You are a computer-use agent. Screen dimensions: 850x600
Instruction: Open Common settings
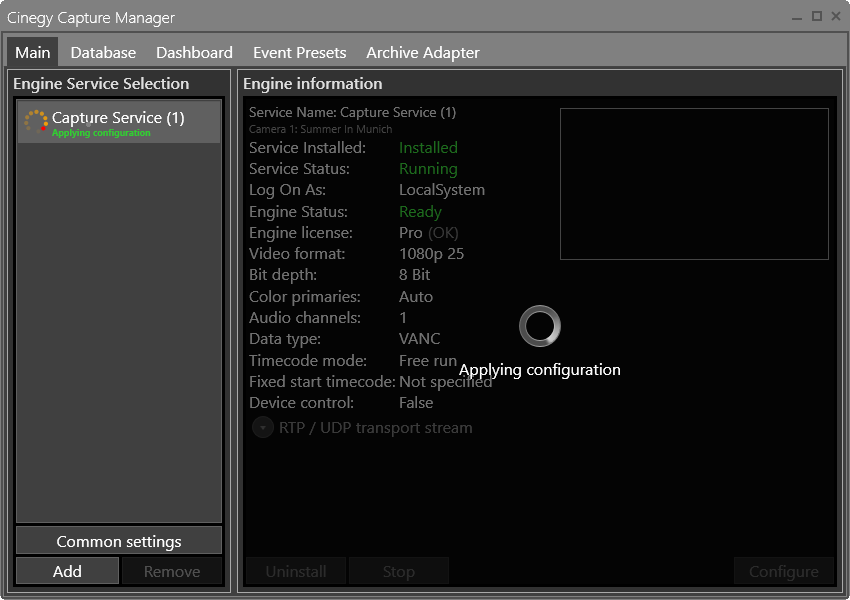click(x=119, y=541)
